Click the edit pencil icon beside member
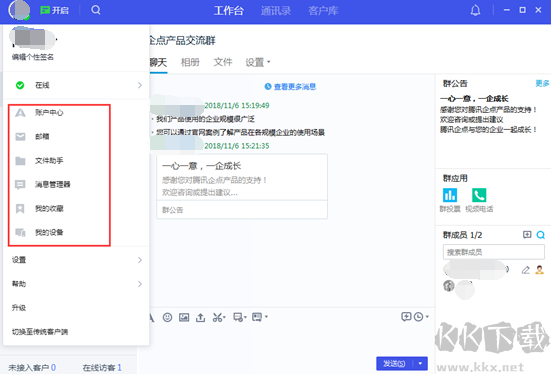 tap(525, 270)
